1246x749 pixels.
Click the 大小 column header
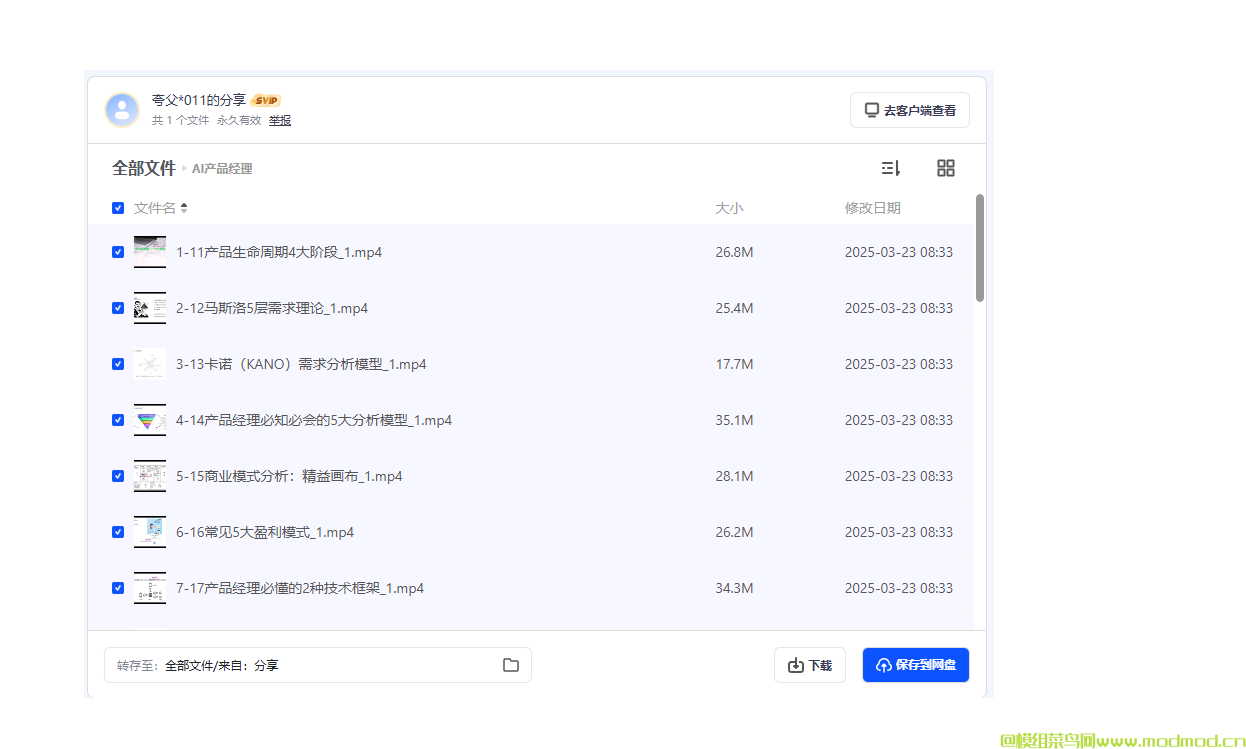point(729,208)
